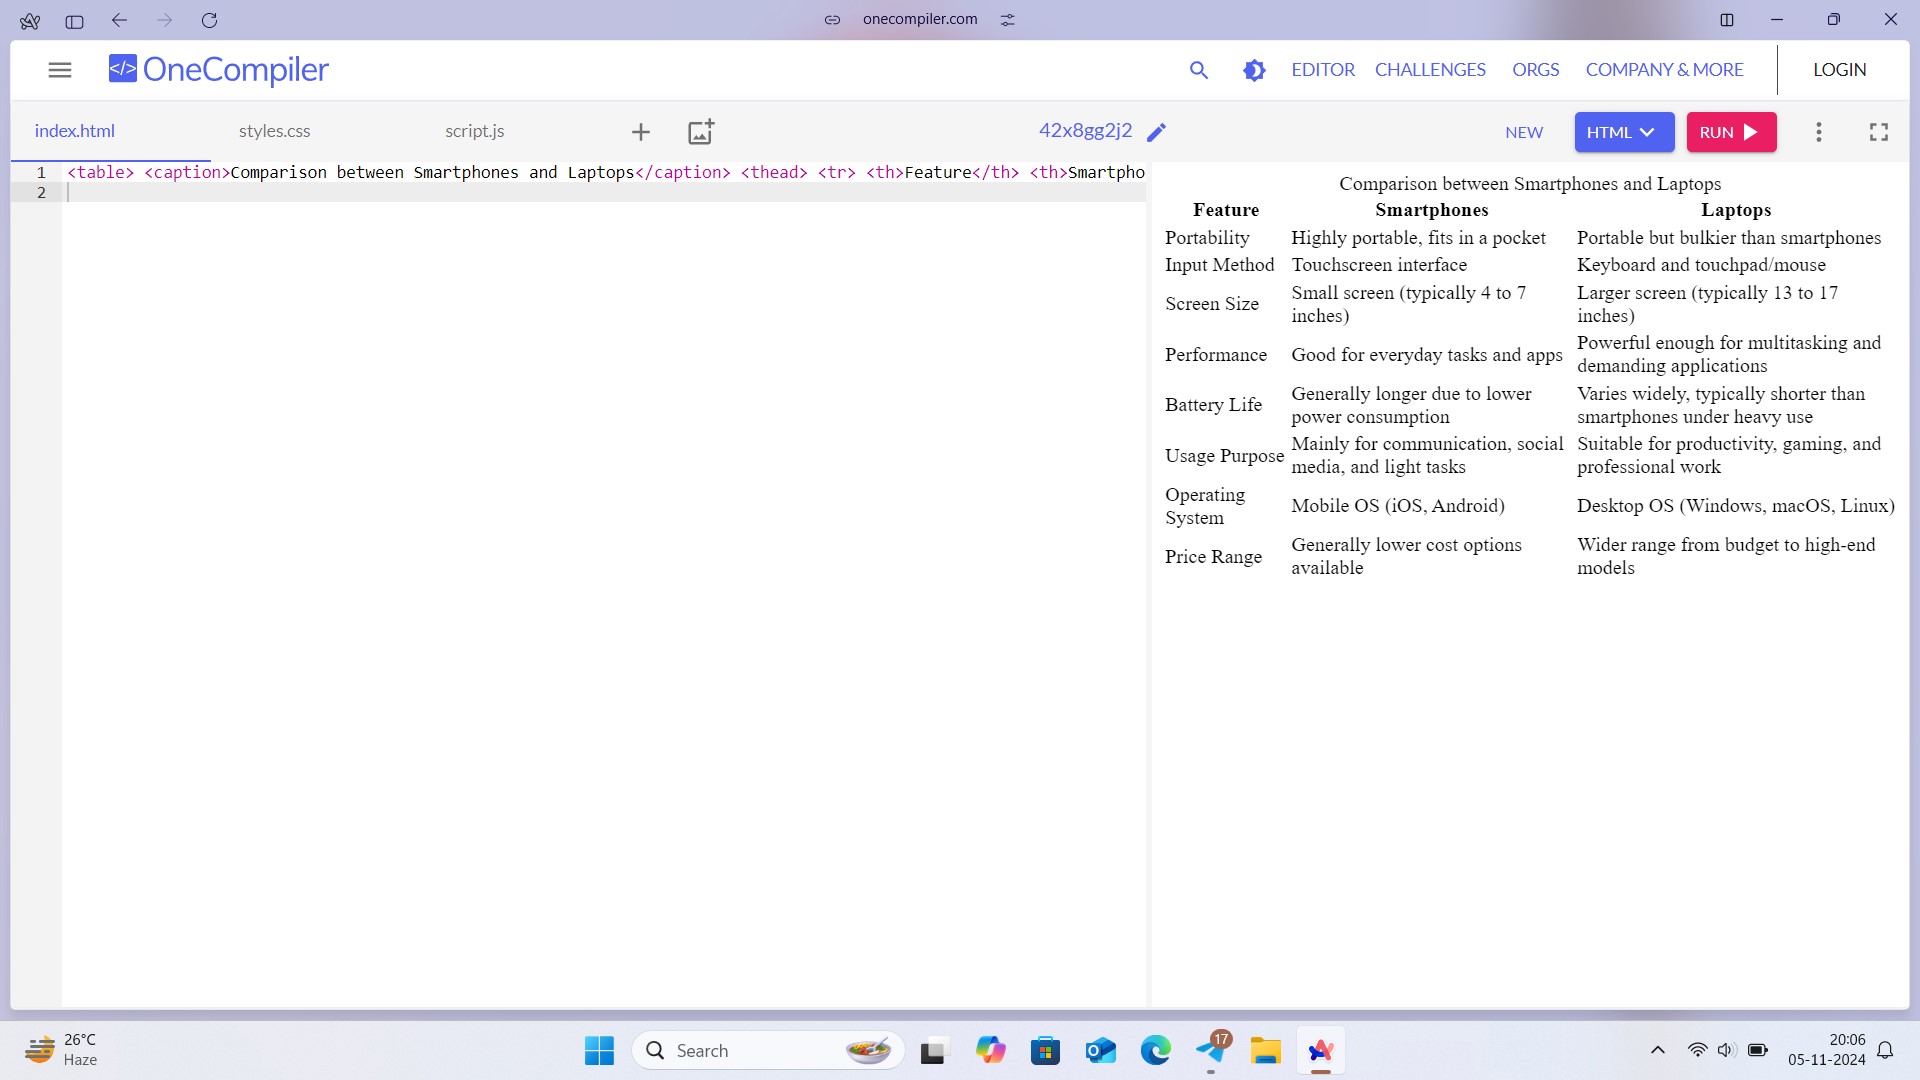Open the CHALLENGES menu item
The width and height of the screenshot is (1920, 1080).
pyautogui.click(x=1430, y=70)
